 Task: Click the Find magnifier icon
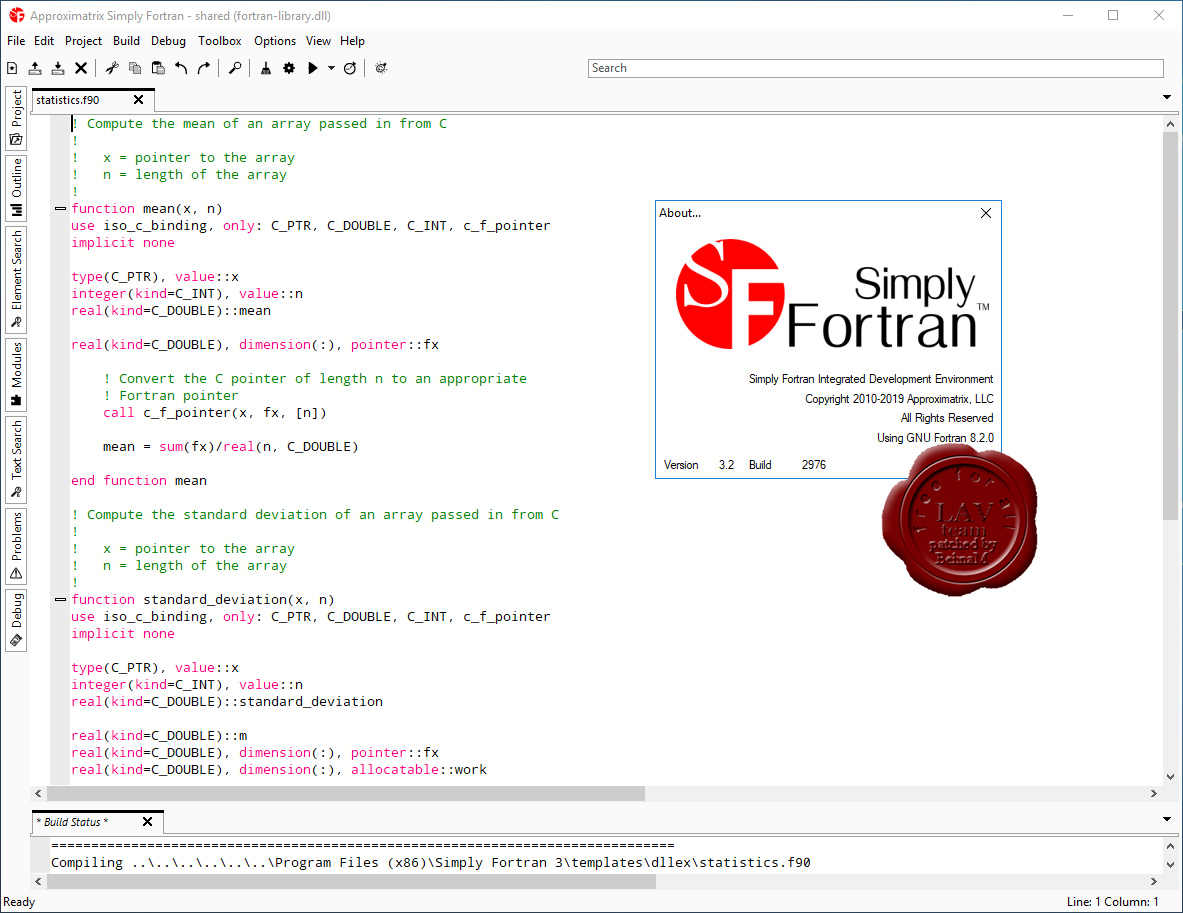[x=235, y=69]
